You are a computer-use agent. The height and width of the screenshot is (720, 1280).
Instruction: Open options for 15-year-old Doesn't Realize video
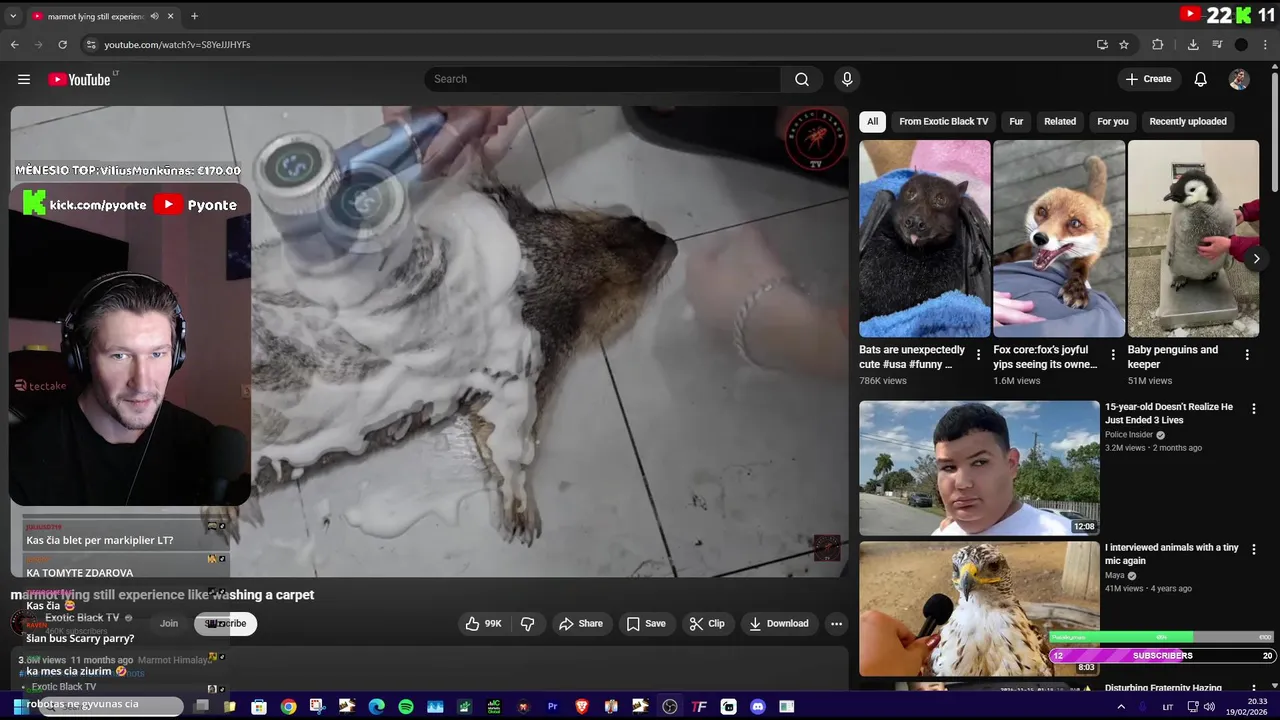pos(1253,408)
